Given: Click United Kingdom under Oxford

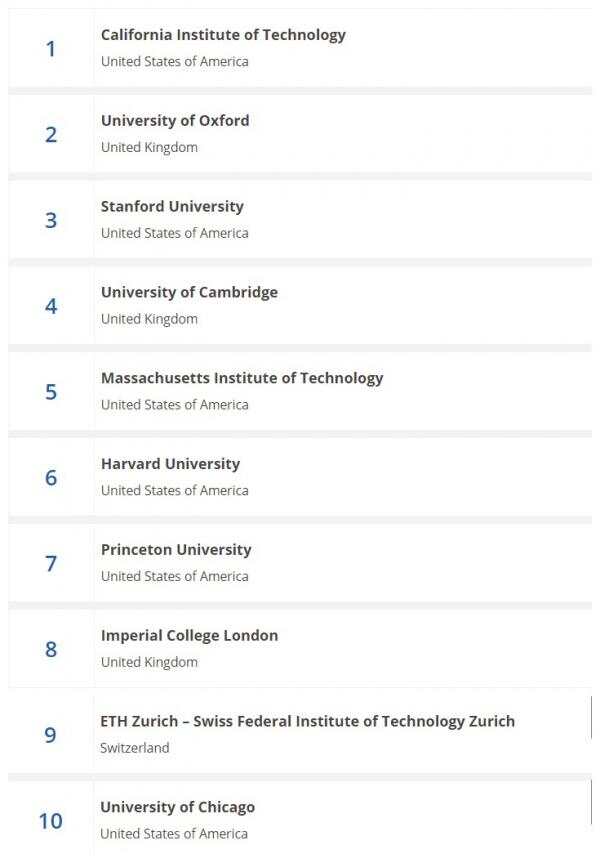Looking at the screenshot, I should click(149, 148).
